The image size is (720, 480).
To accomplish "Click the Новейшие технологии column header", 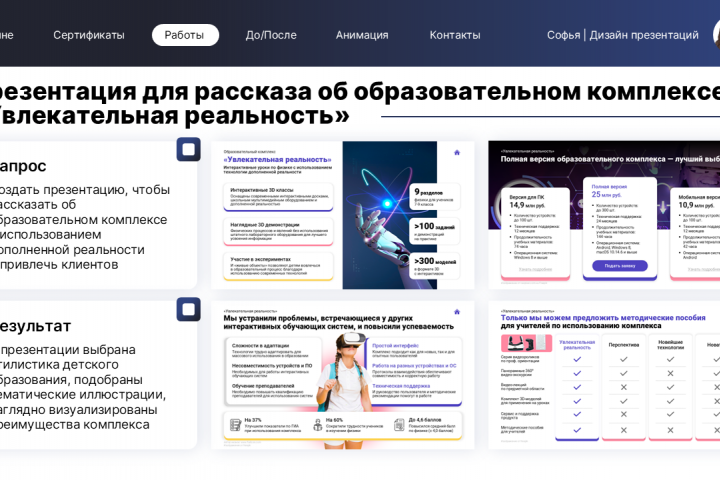I will click(670, 344).
